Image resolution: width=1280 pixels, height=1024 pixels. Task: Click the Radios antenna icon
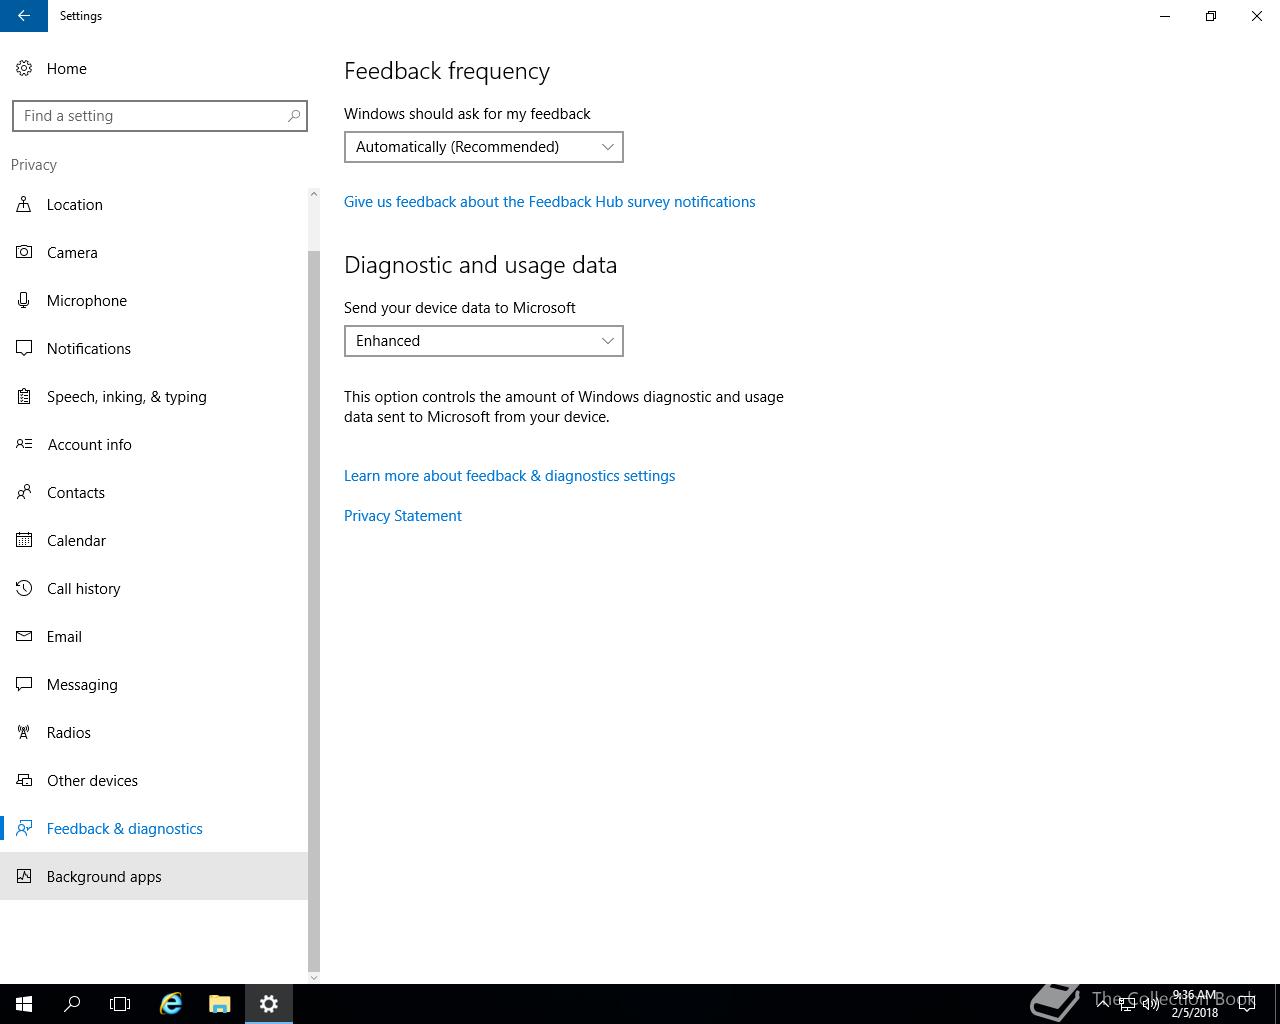(x=24, y=732)
